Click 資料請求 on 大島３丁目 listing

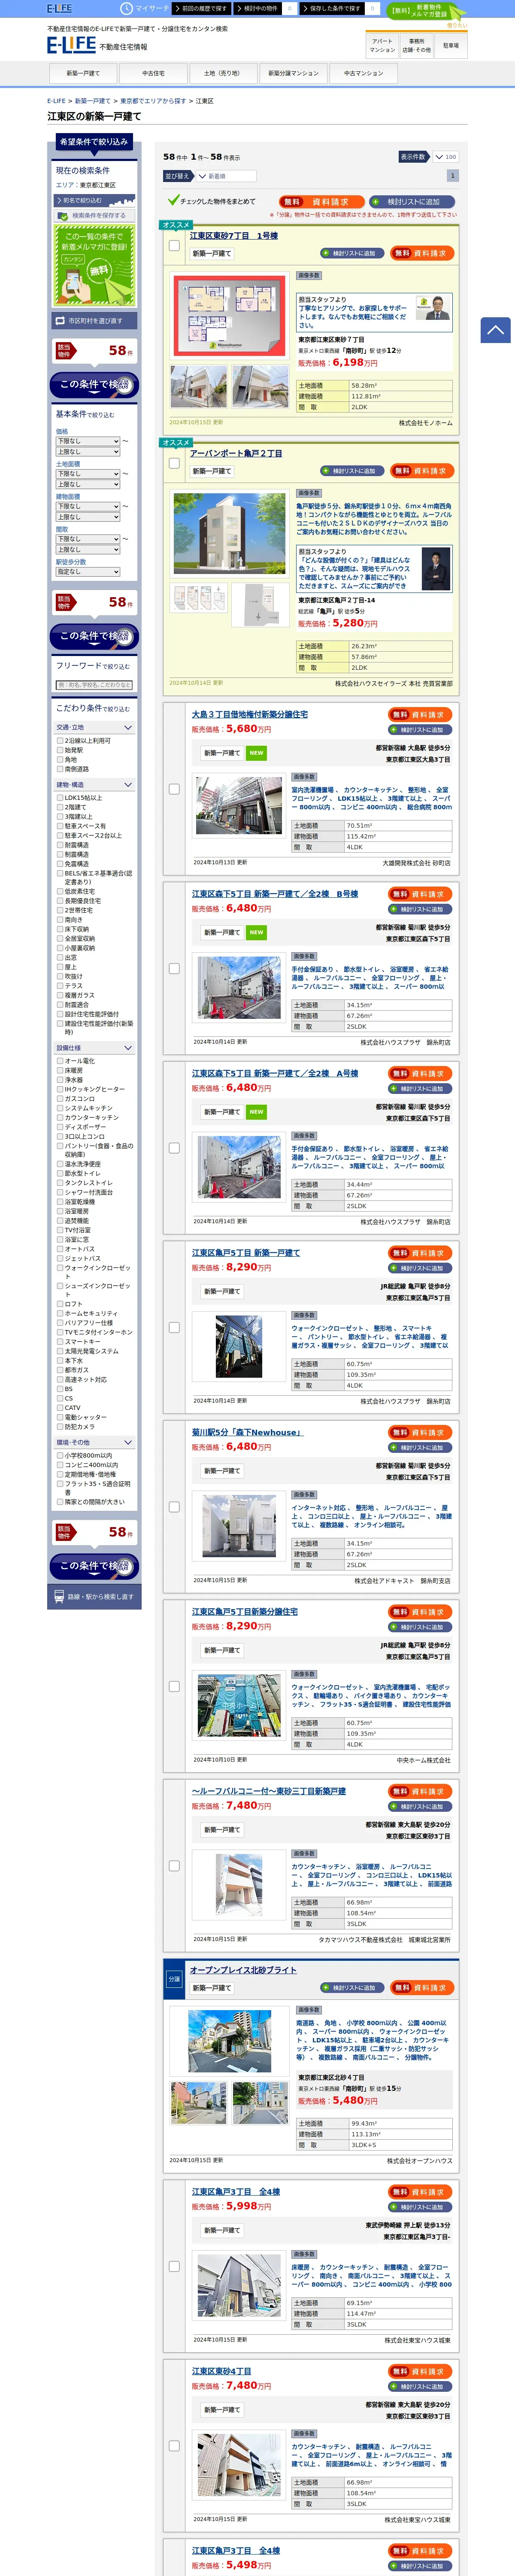tap(420, 715)
